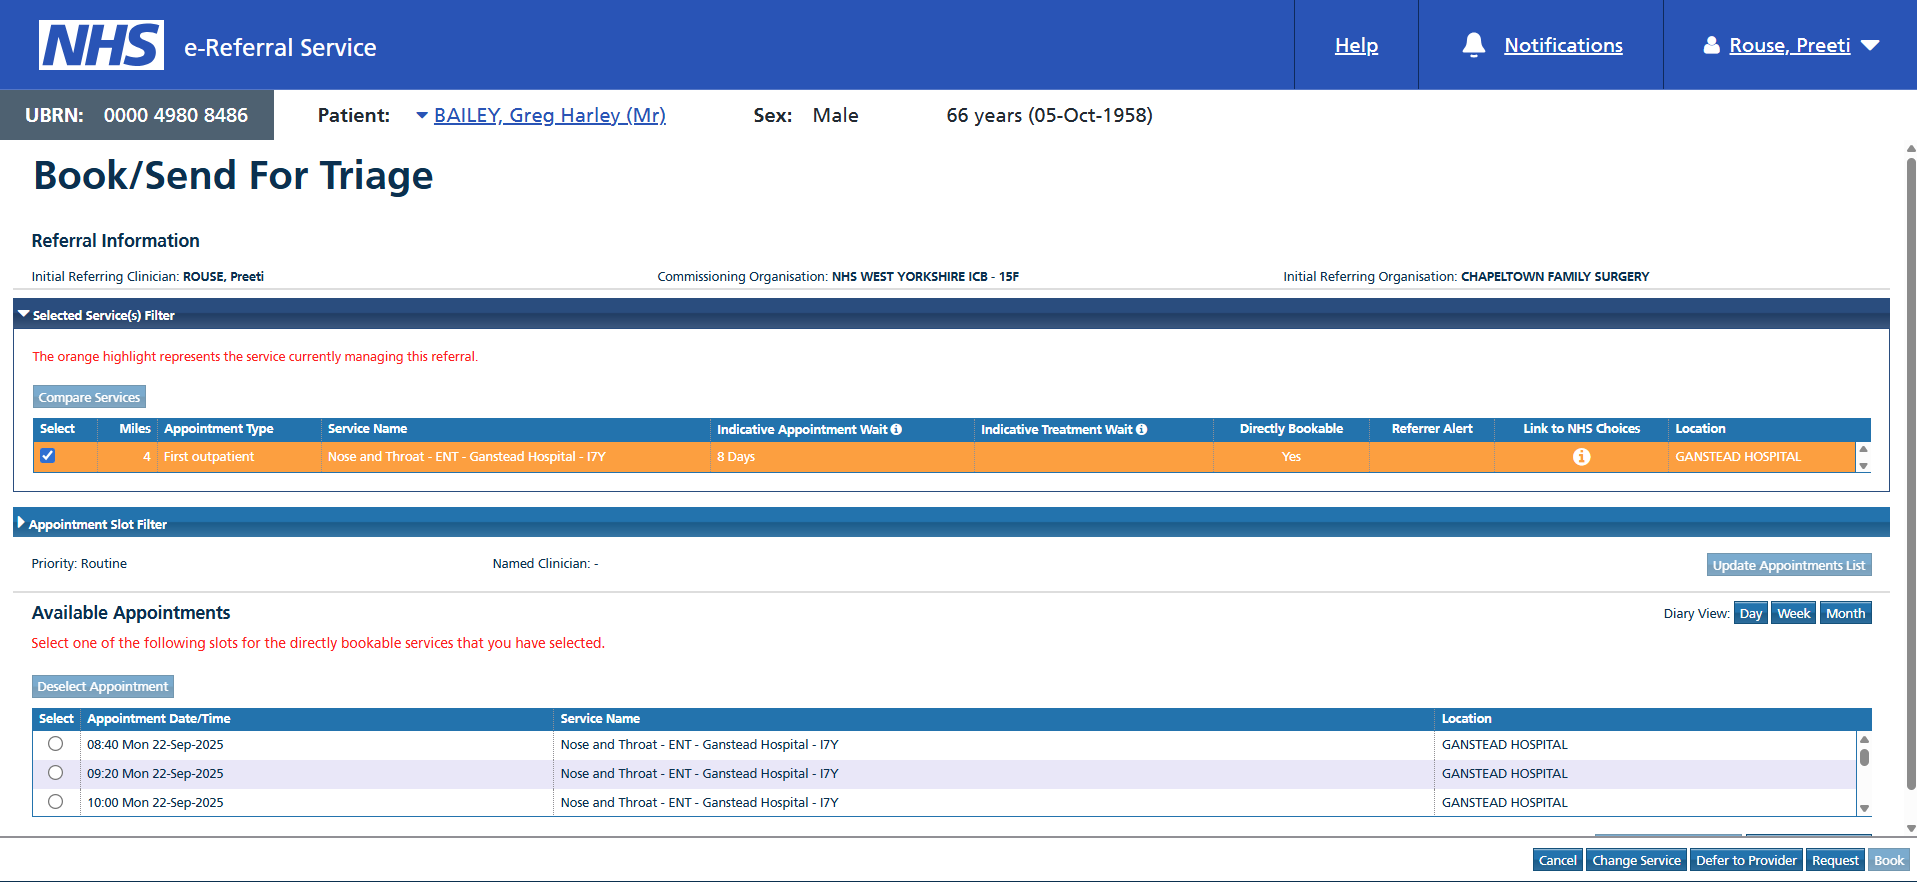This screenshot has width=1917, height=882.
Task: Select the 10:00 Mon 22-Sep-2025 appointment slot
Action: (55, 802)
